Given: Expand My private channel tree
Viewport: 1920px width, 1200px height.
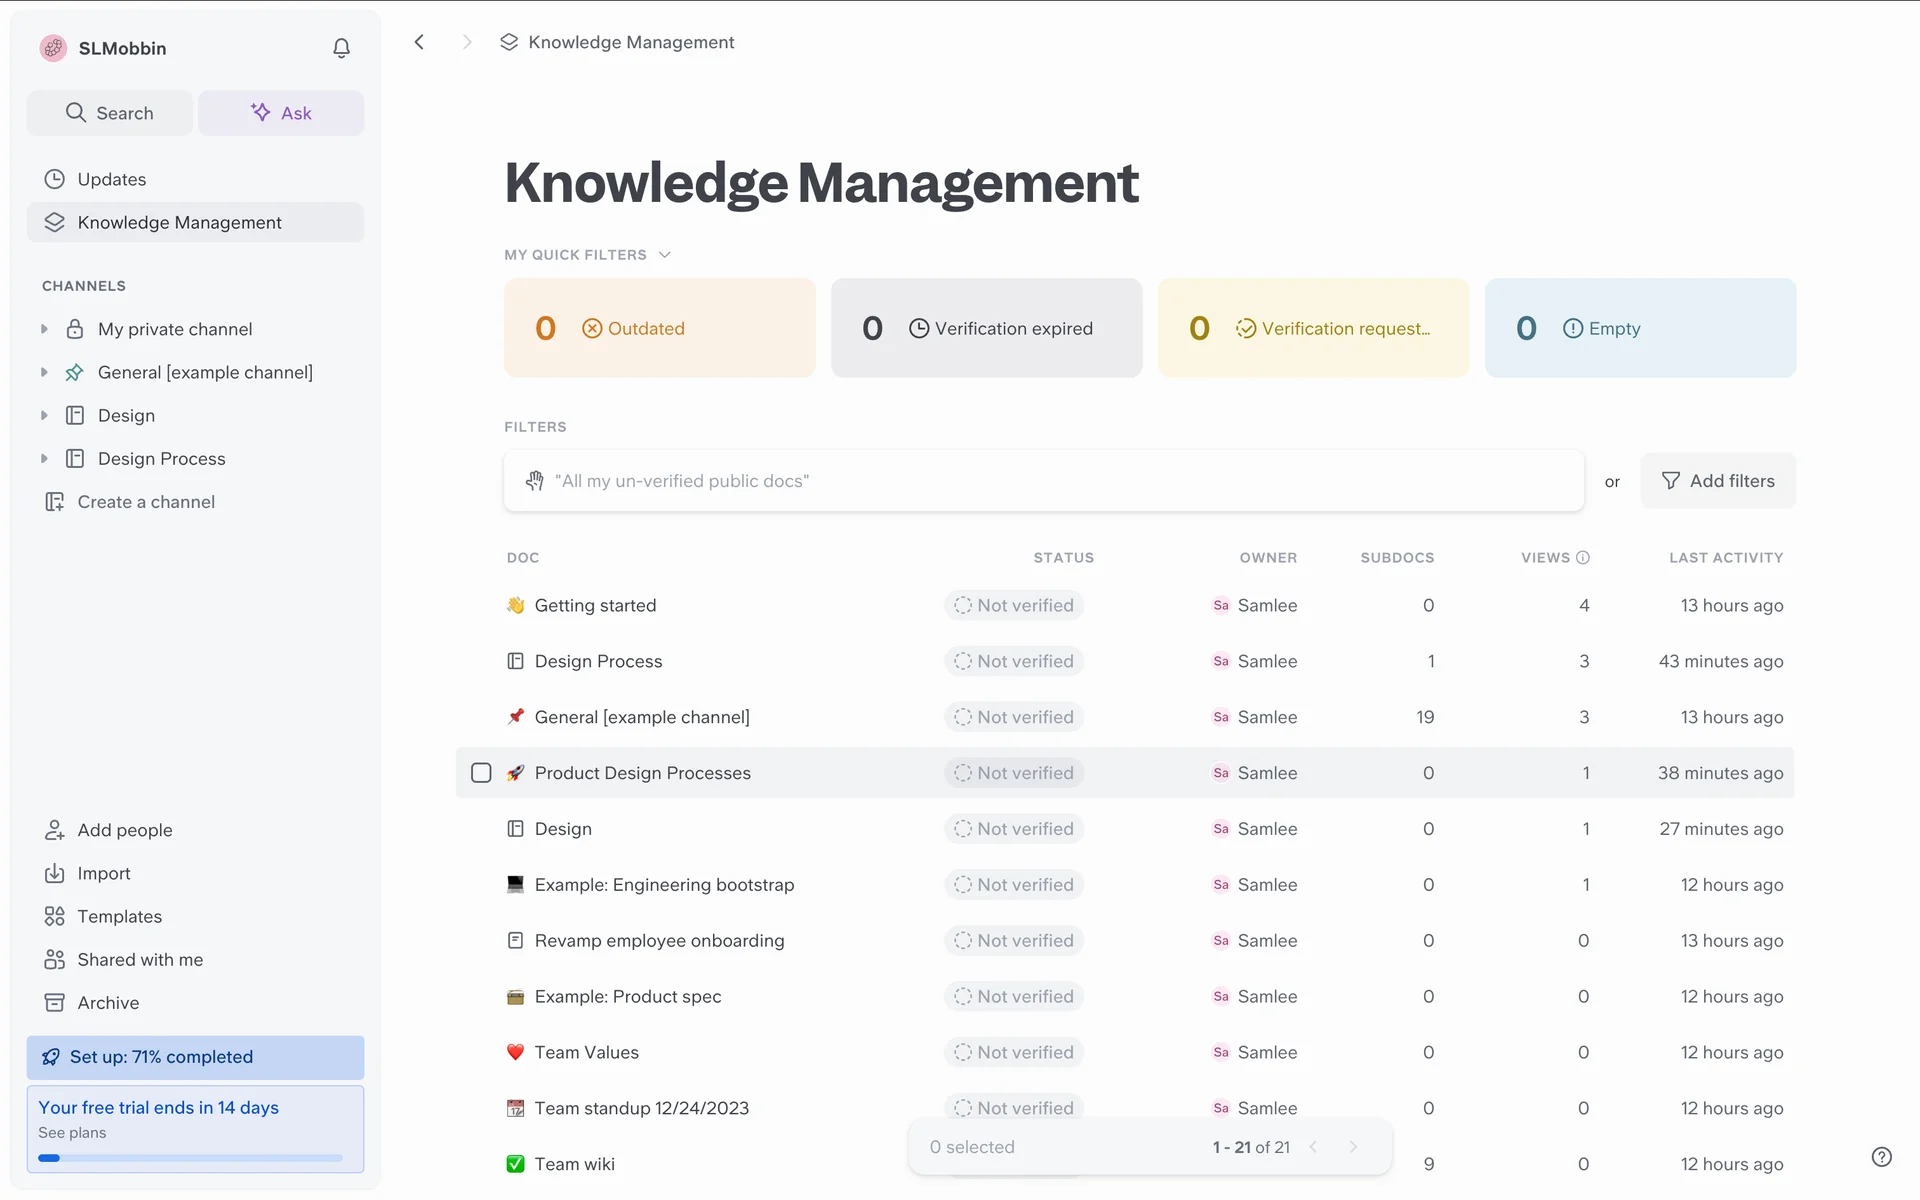Looking at the screenshot, I should coord(44,329).
